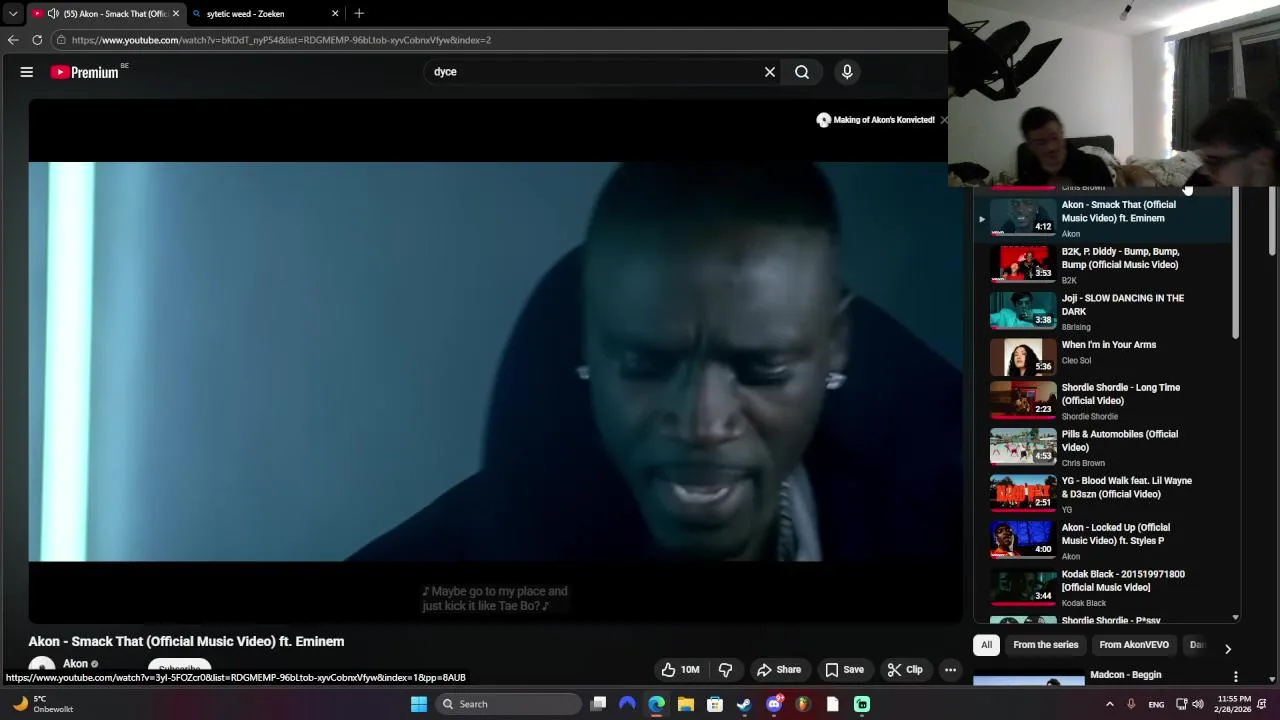Click playlist panel scroll-down arrow

coord(1236,618)
